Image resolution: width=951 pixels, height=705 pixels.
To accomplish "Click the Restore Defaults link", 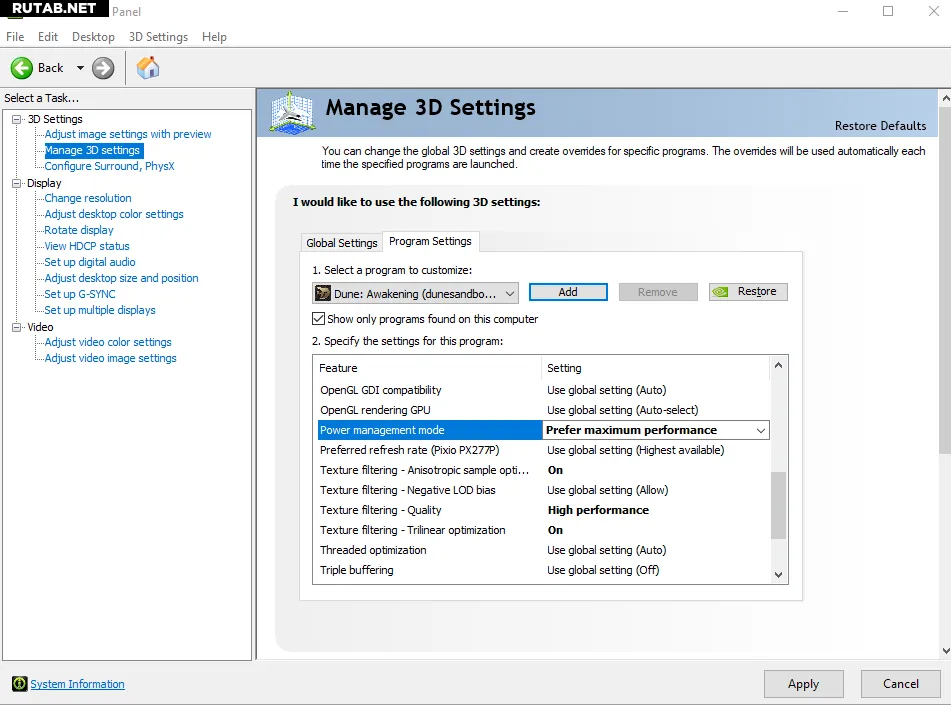I will [x=880, y=126].
